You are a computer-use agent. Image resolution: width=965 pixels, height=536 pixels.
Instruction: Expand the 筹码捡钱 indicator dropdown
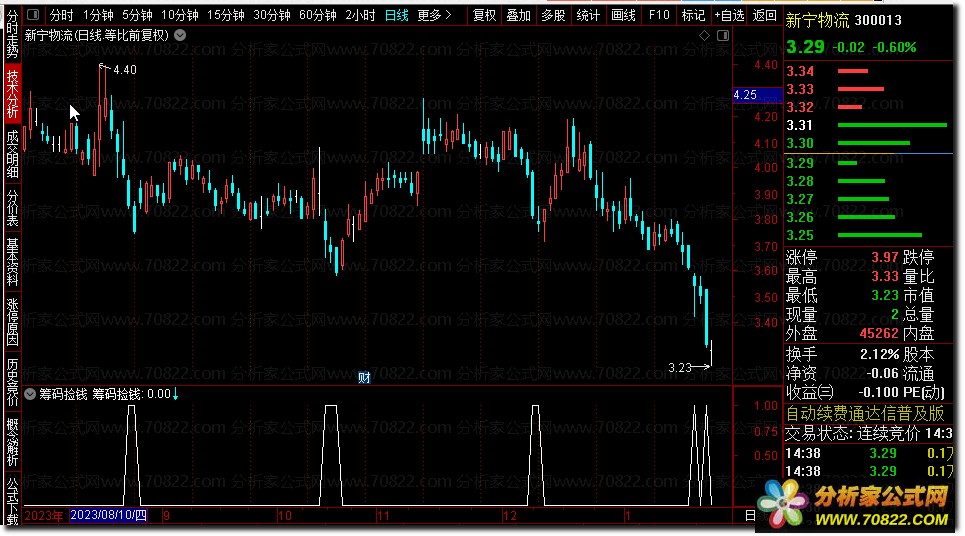30,394
